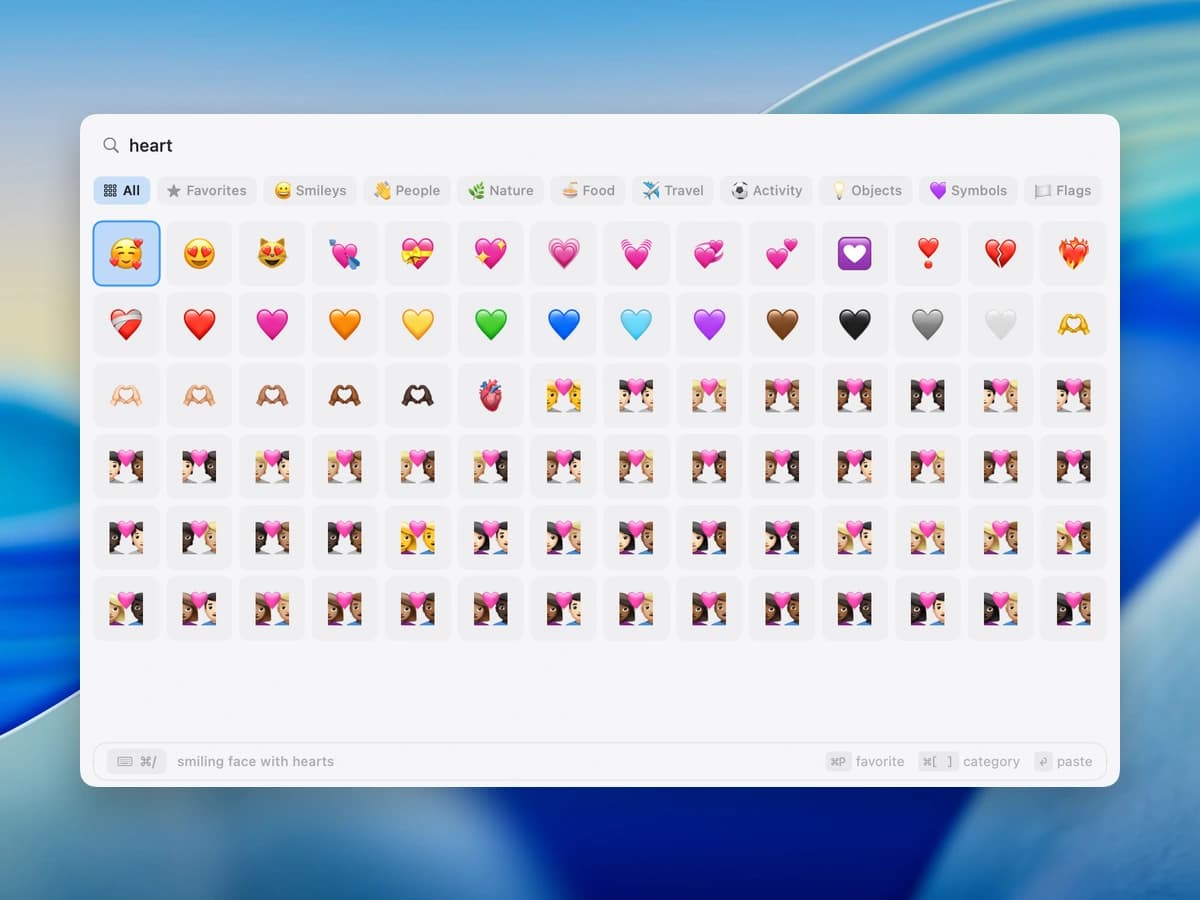The width and height of the screenshot is (1200, 900).
Task: Choose the revolving hearts emoji
Action: click(x=709, y=254)
